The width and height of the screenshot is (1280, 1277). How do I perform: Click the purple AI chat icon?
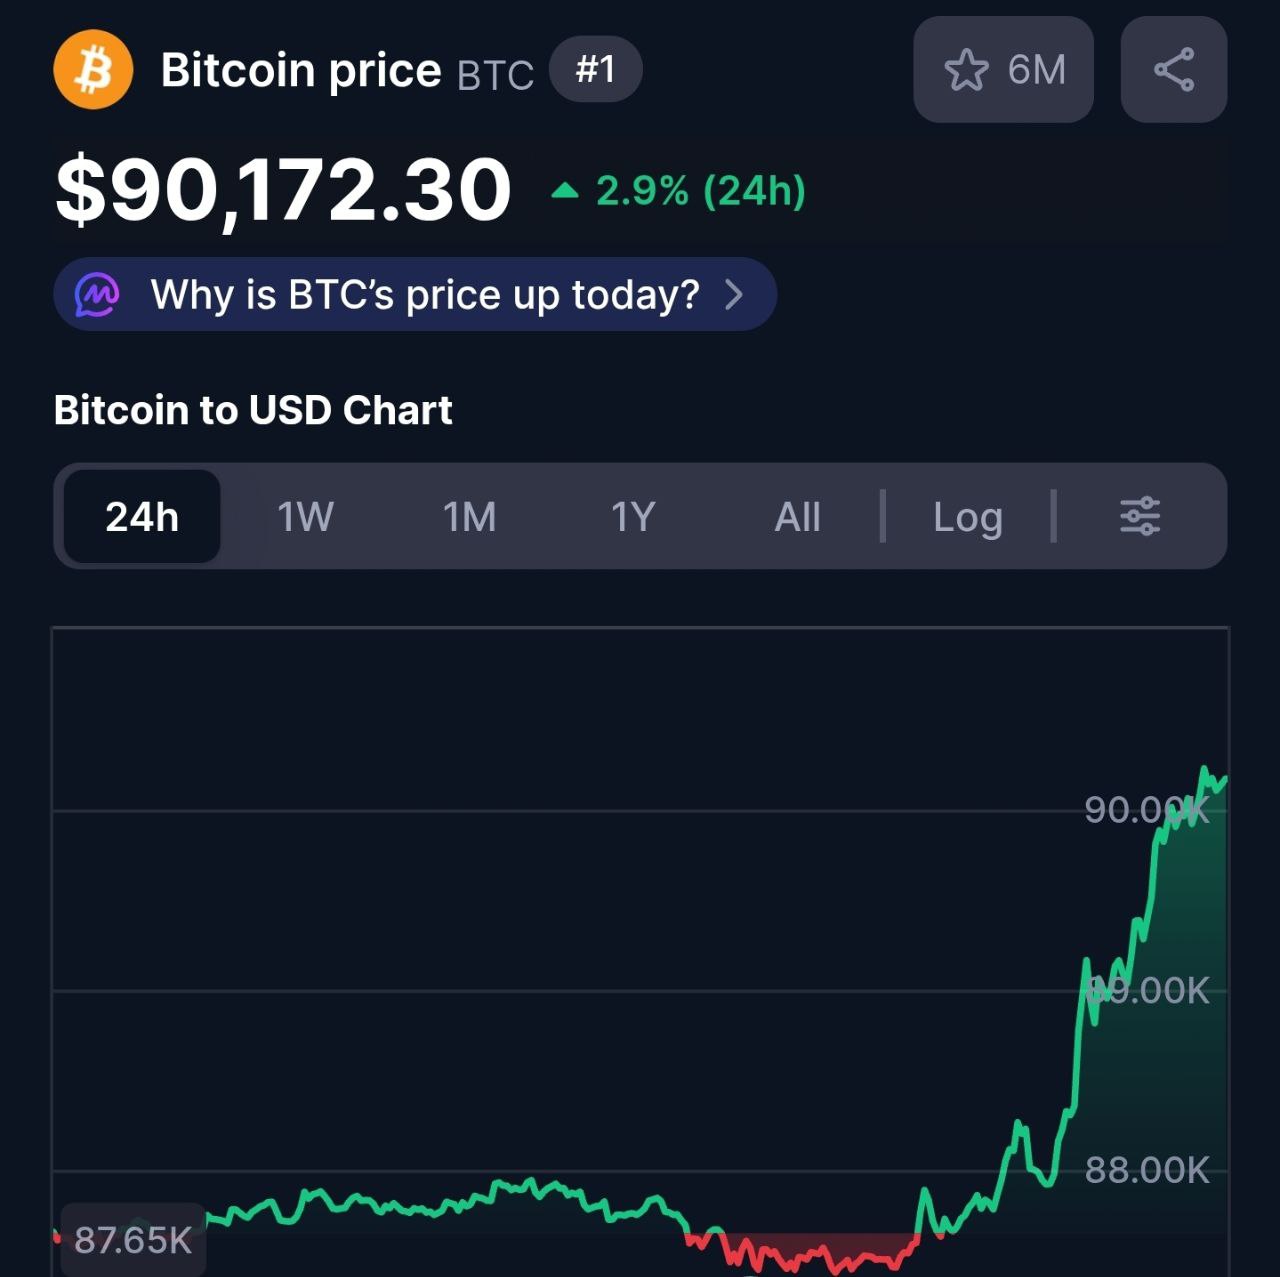pyautogui.click(x=98, y=295)
